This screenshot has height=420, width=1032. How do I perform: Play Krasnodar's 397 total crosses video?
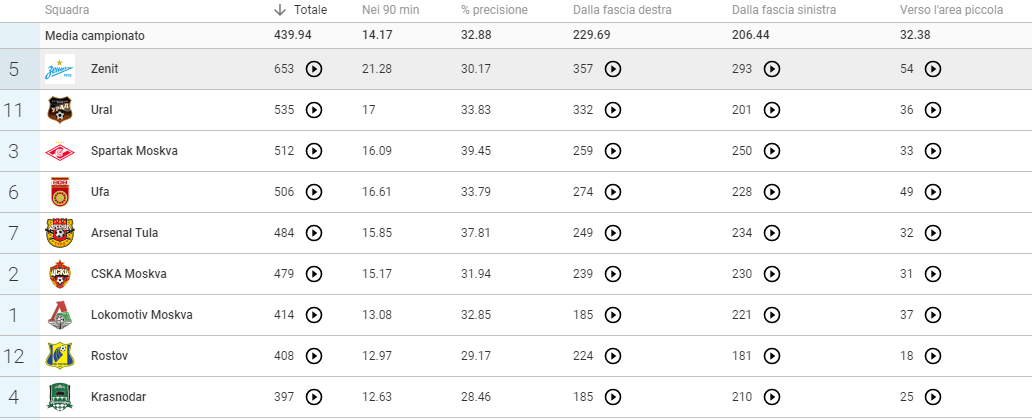tap(314, 397)
